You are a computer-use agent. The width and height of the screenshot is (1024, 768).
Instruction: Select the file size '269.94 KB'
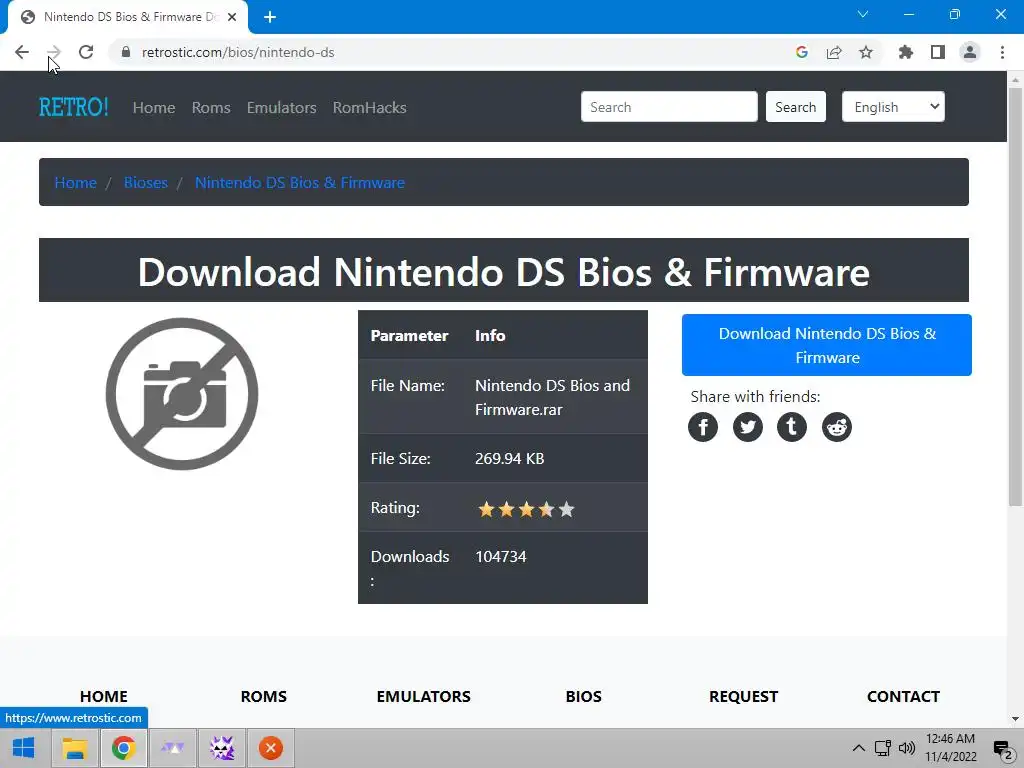[509, 458]
